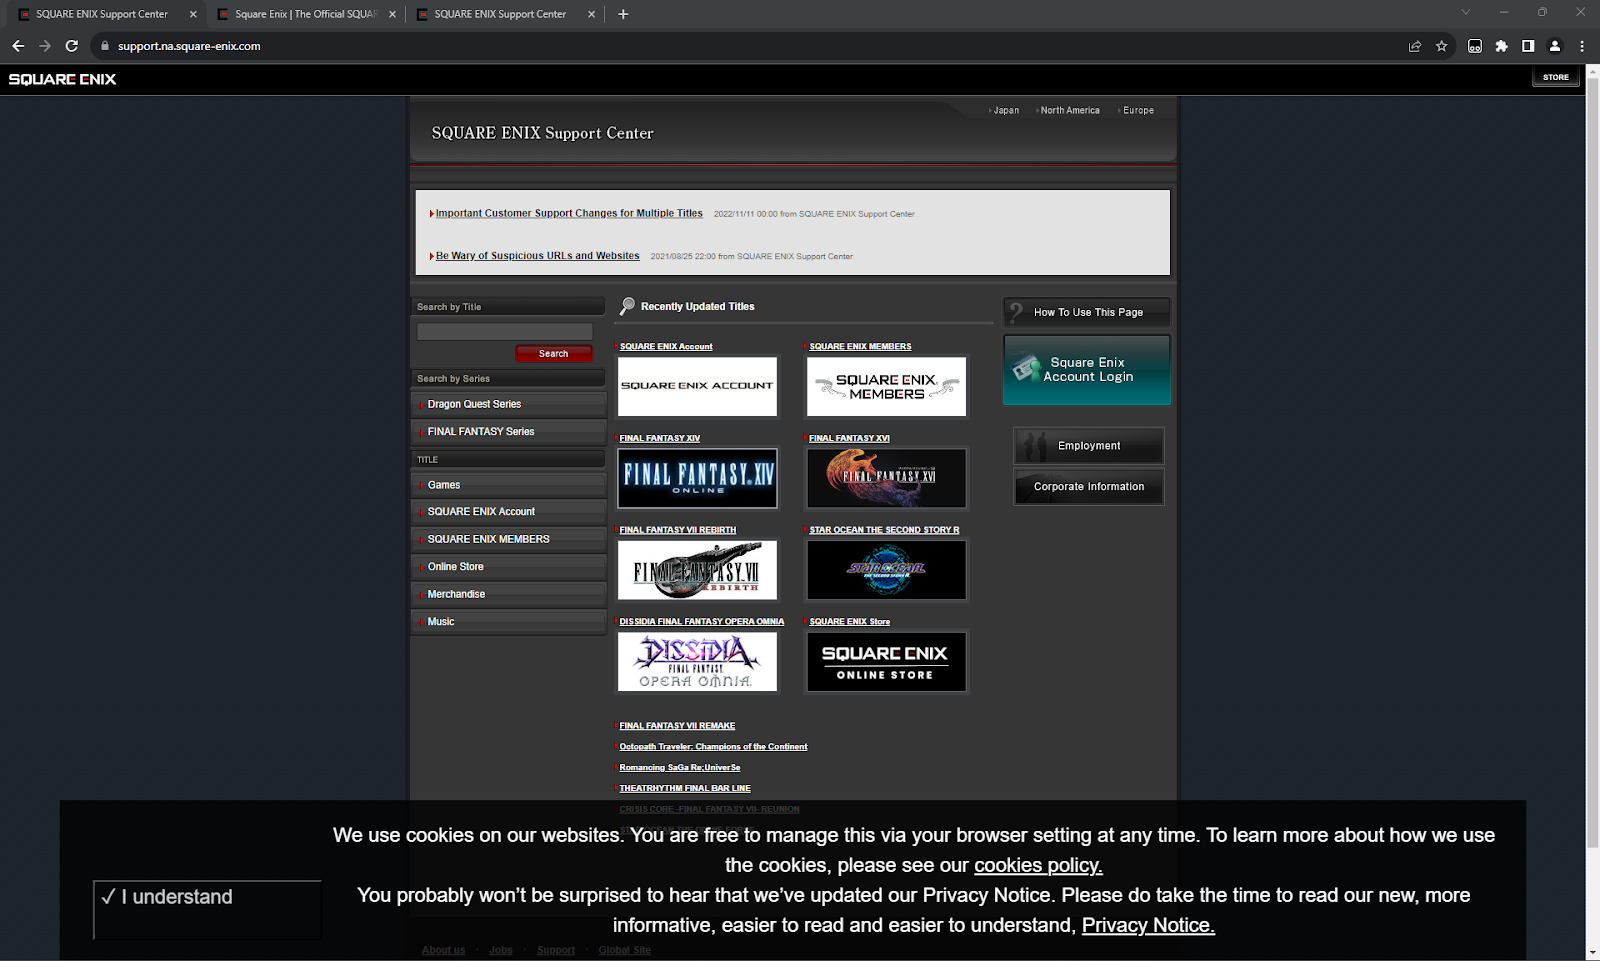Click SQUARE ENIX Account title link

click(x=666, y=347)
